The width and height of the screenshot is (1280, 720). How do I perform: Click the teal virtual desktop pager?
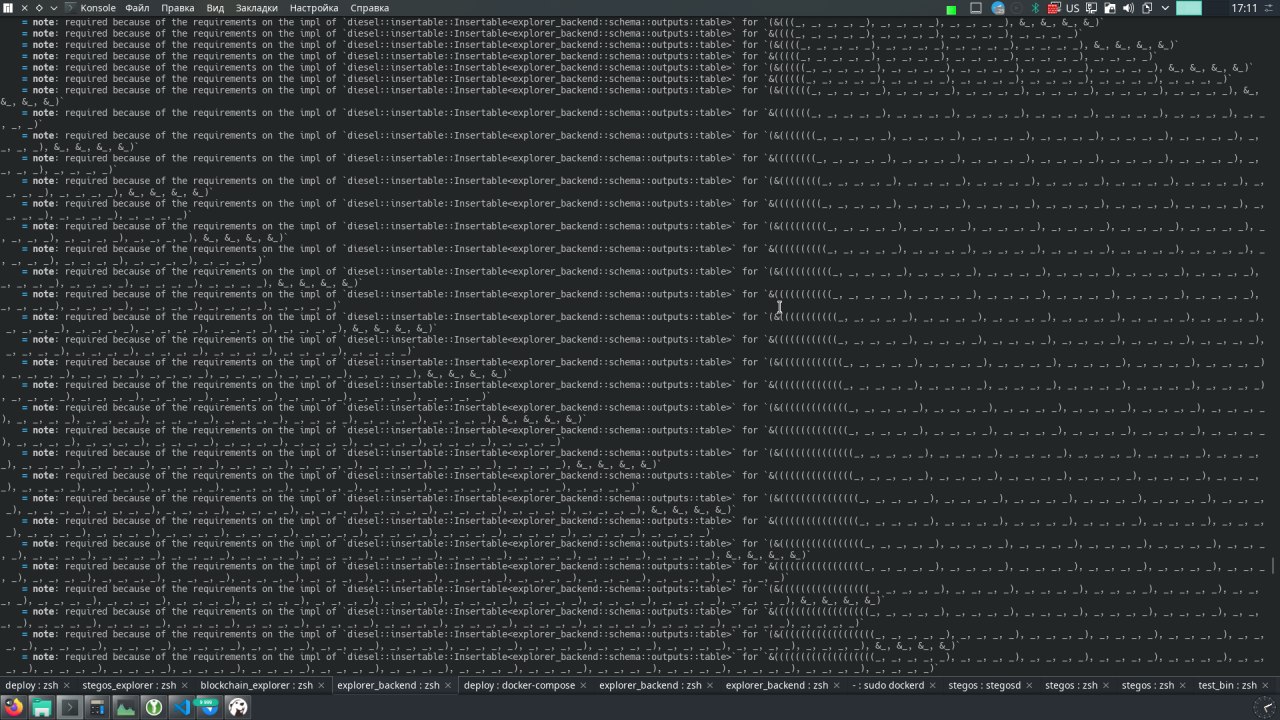[x=1189, y=8]
